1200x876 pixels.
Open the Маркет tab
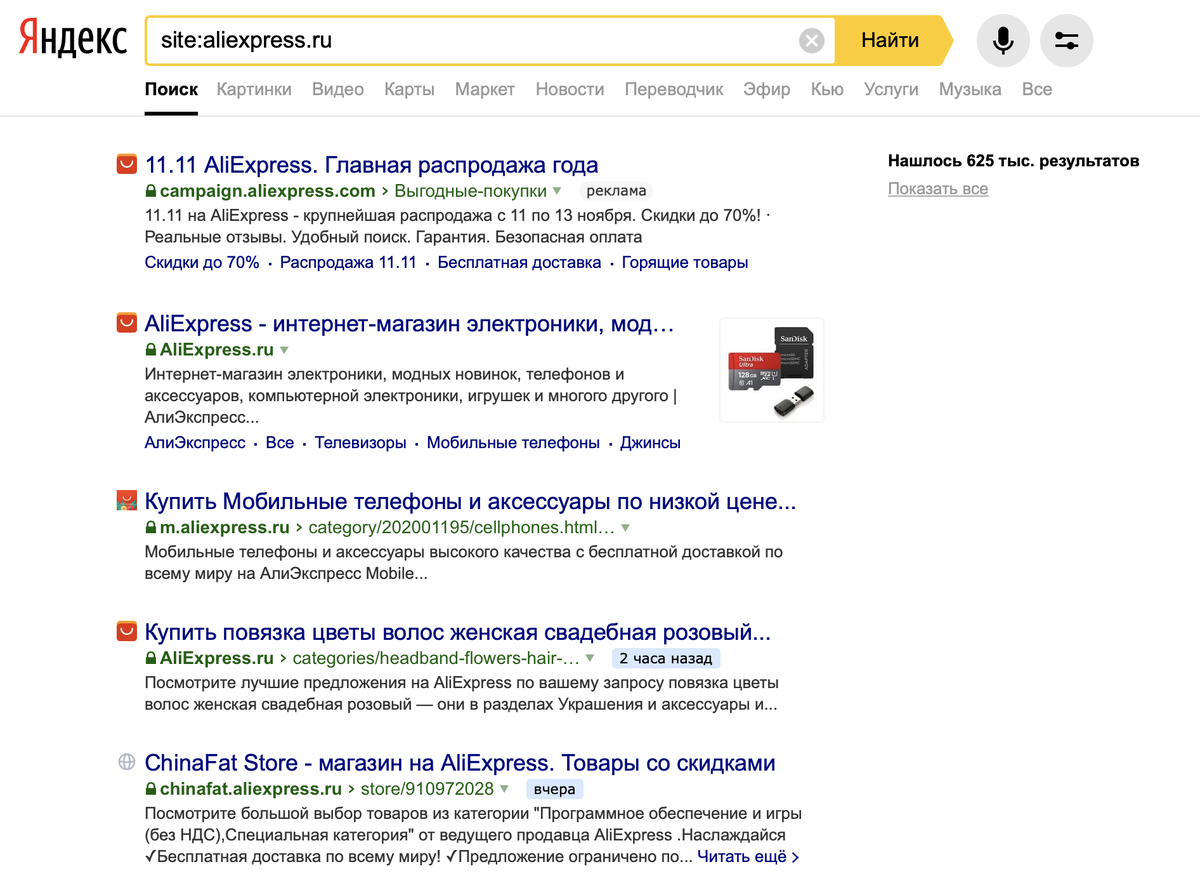point(485,89)
